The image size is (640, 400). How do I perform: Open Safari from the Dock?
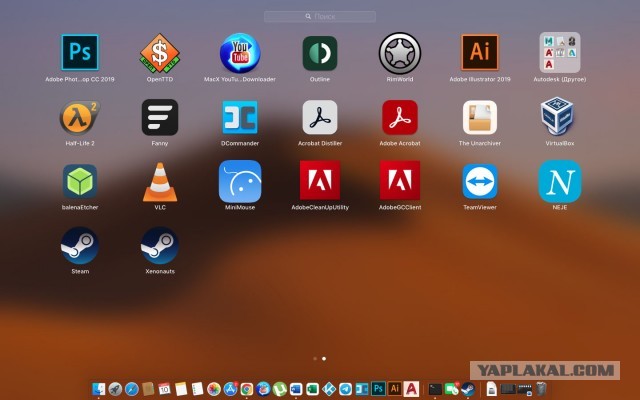(x=131, y=389)
